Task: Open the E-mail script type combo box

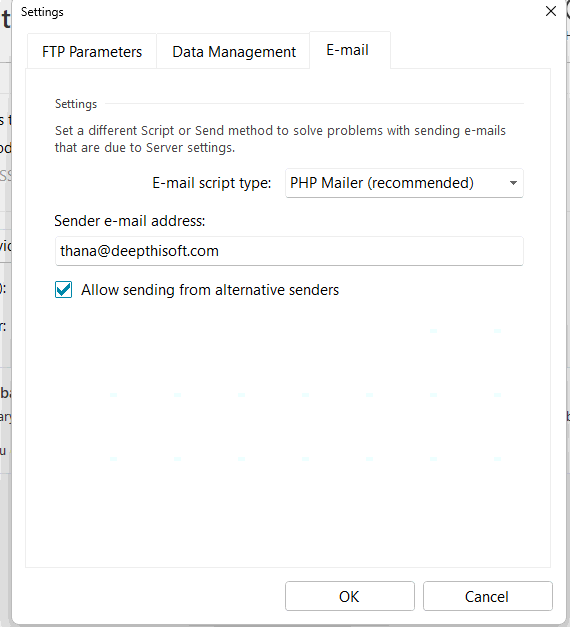Action: (x=404, y=183)
